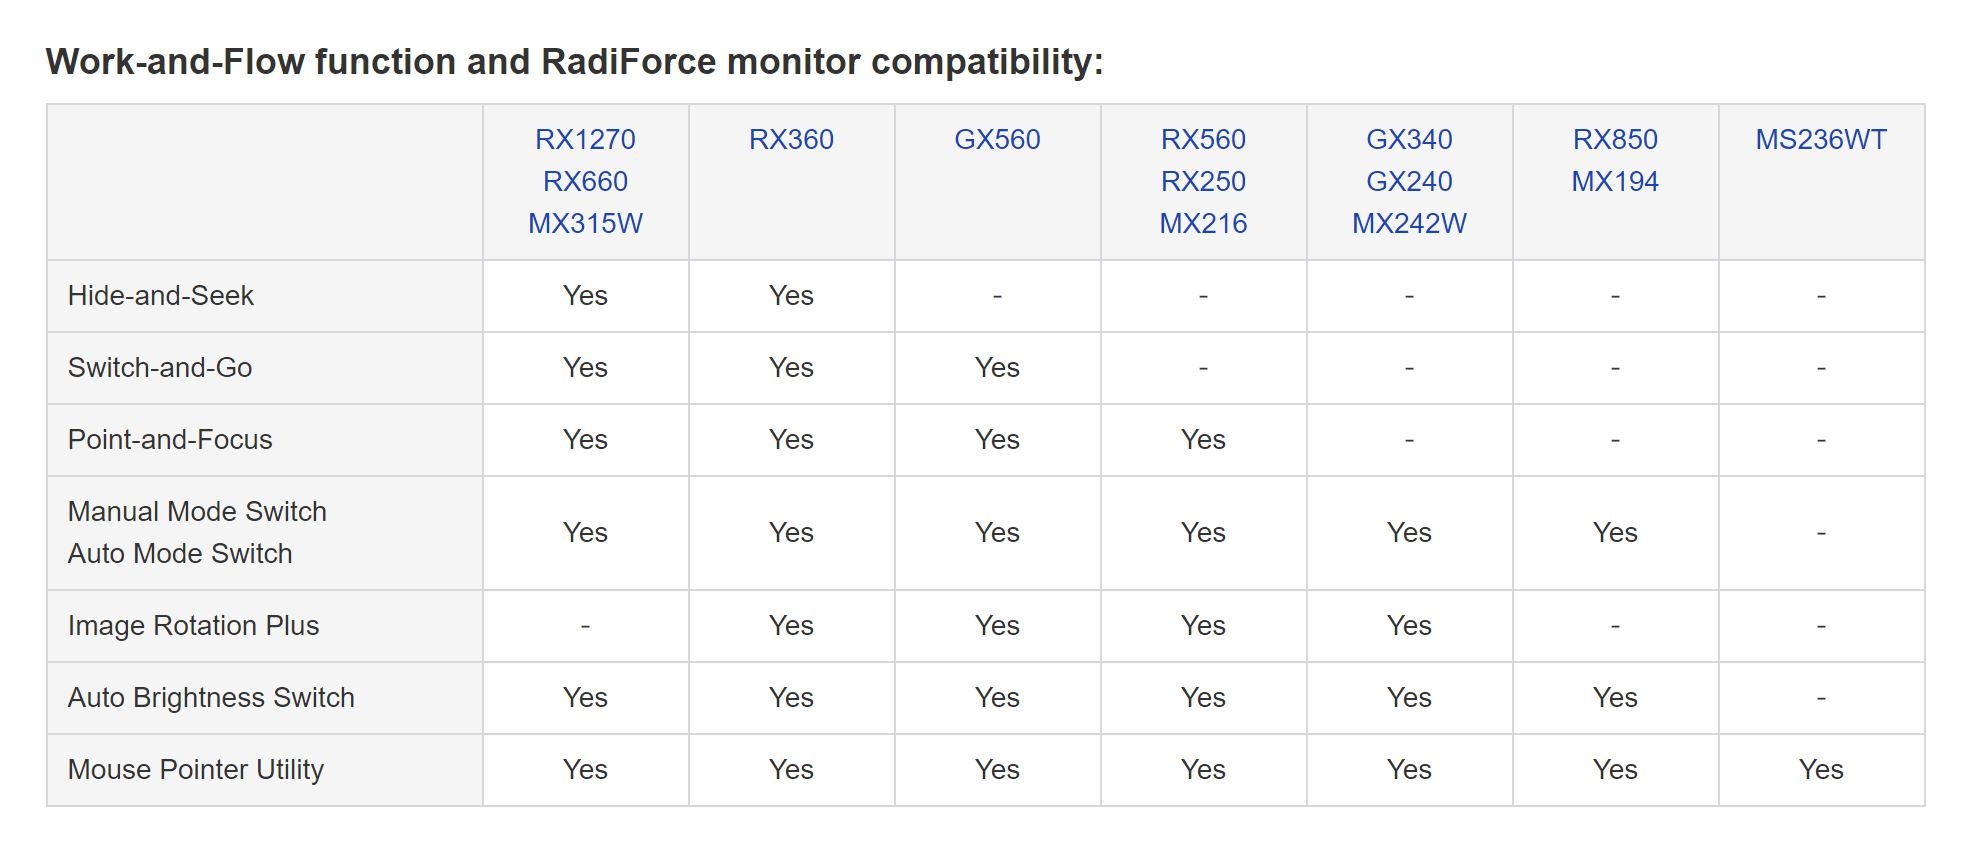Click the Point-and-Focus row label
Viewport: 1988px width, 856px height.
170,439
